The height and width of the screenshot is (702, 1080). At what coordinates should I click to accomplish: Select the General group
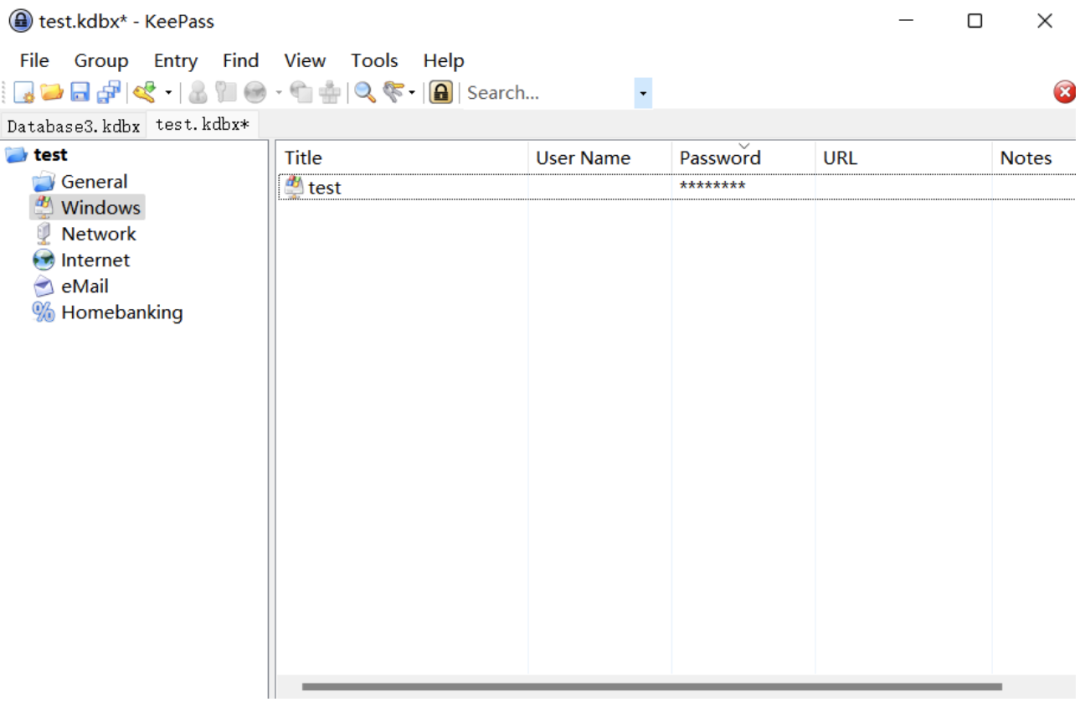pyautogui.click(x=94, y=182)
